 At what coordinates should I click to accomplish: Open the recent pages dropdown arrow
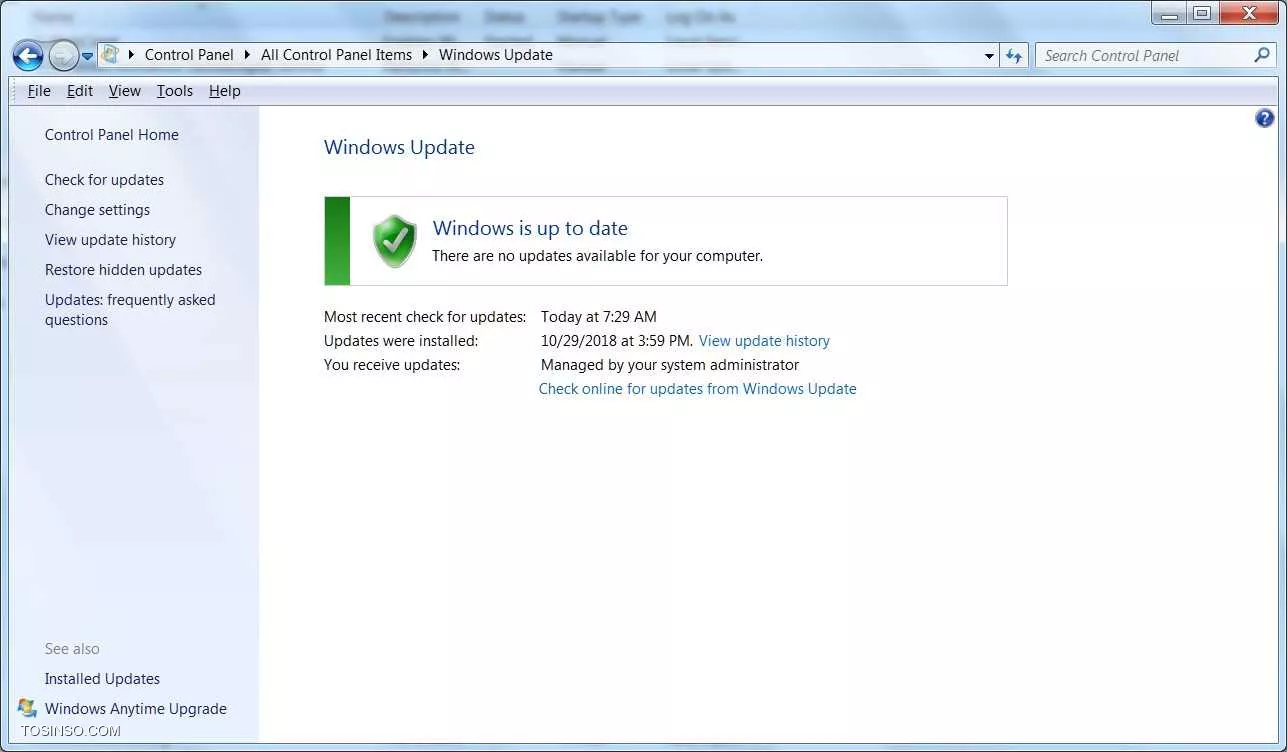88,56
